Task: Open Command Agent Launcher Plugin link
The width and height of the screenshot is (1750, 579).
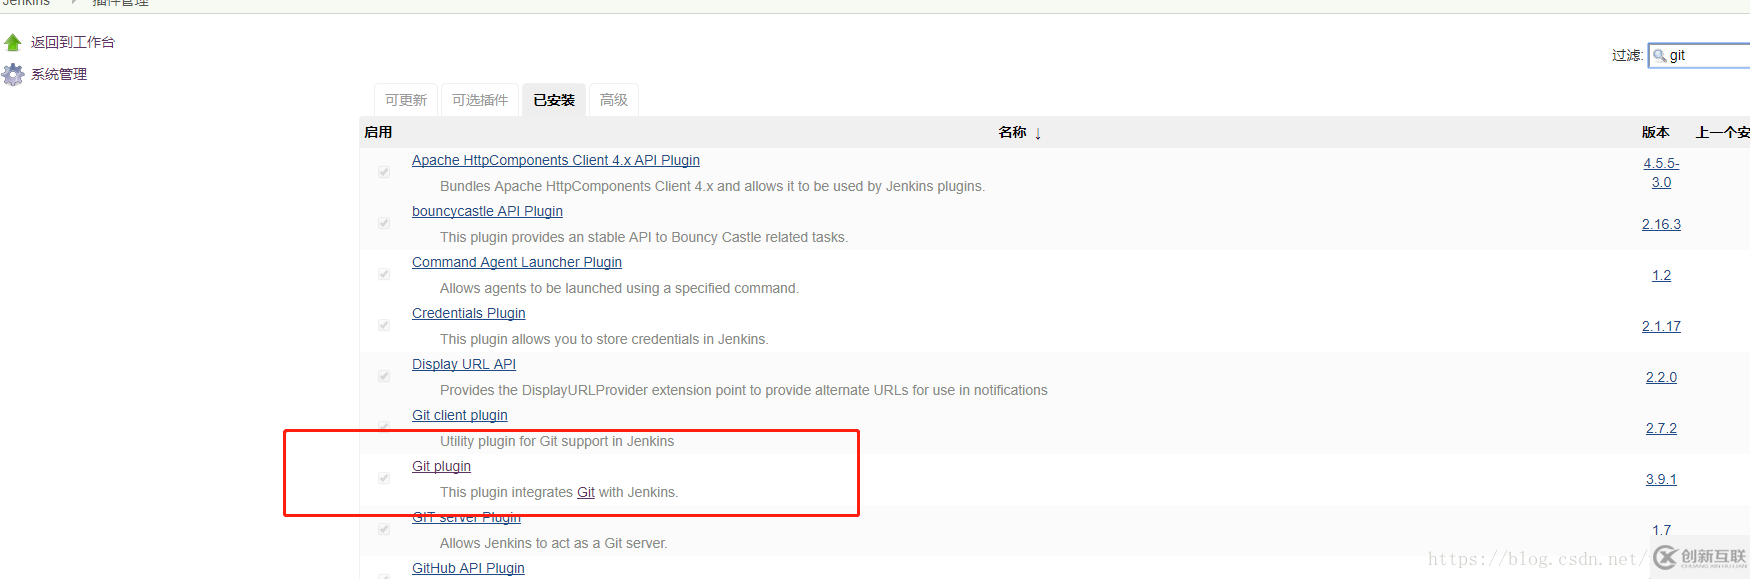Action: coord(517,262)
